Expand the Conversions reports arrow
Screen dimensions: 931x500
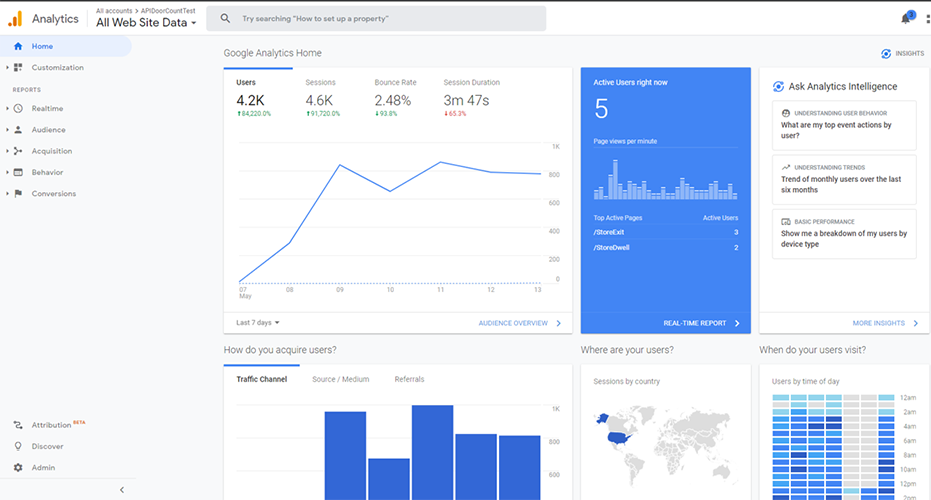[x=7, y=194]
